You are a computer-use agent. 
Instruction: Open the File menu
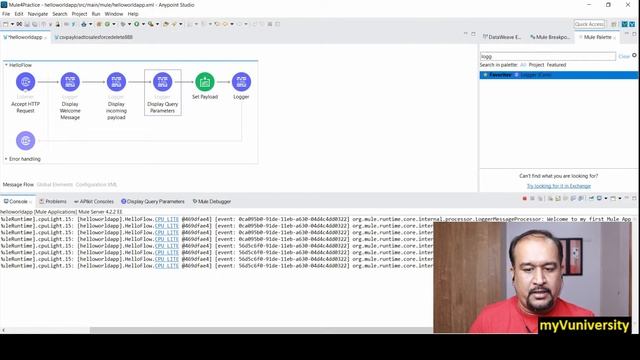click(6, 14)
